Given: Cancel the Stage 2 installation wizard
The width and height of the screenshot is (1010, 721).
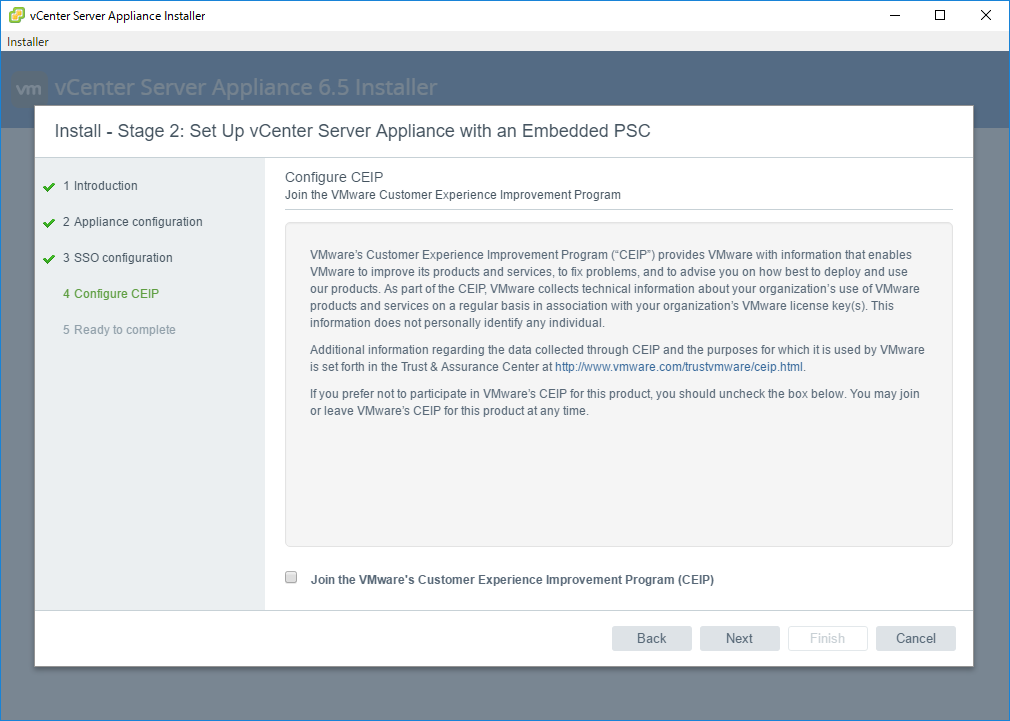Looking at the screenshot, I should pos(915,639).
